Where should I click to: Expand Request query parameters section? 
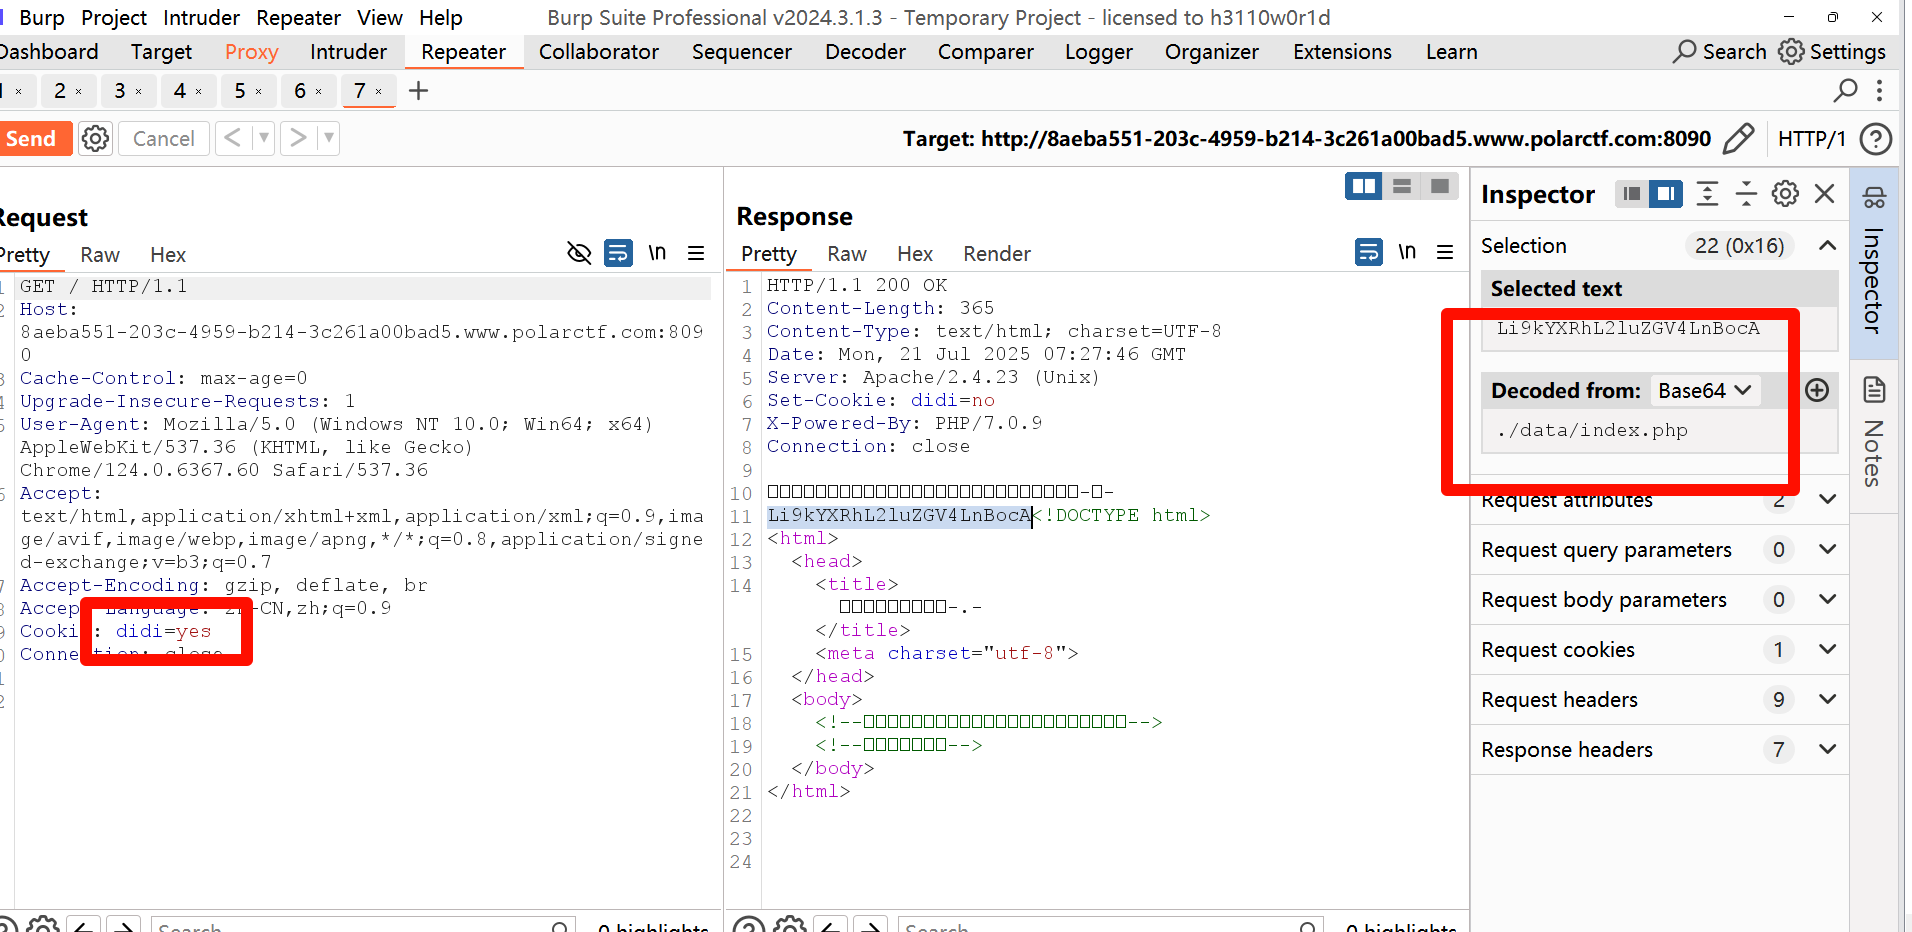1827,549
